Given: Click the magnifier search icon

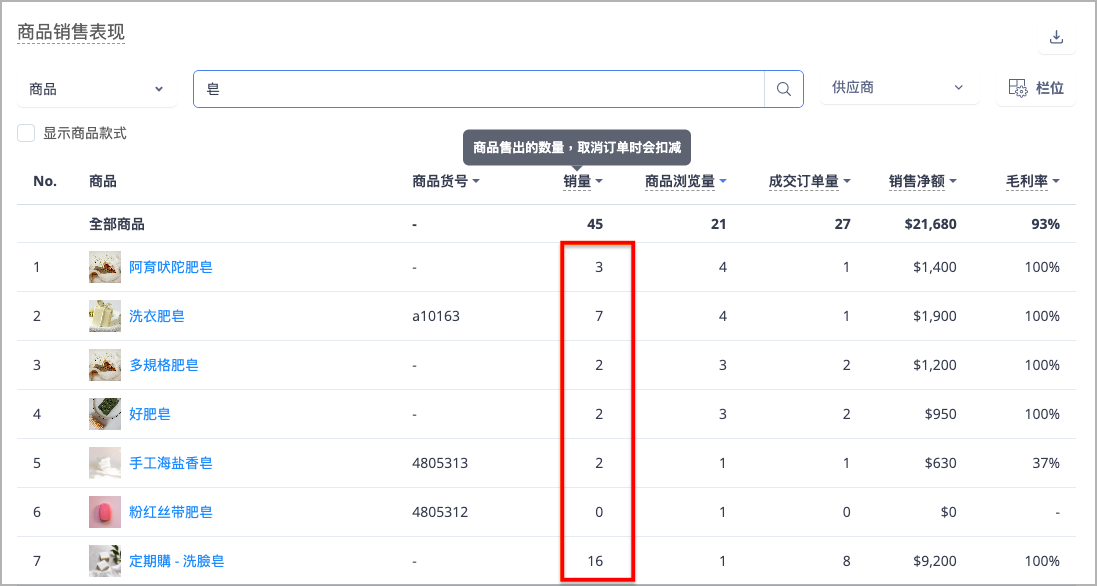Looking at the screenshot, I should (x=784, y=89).
